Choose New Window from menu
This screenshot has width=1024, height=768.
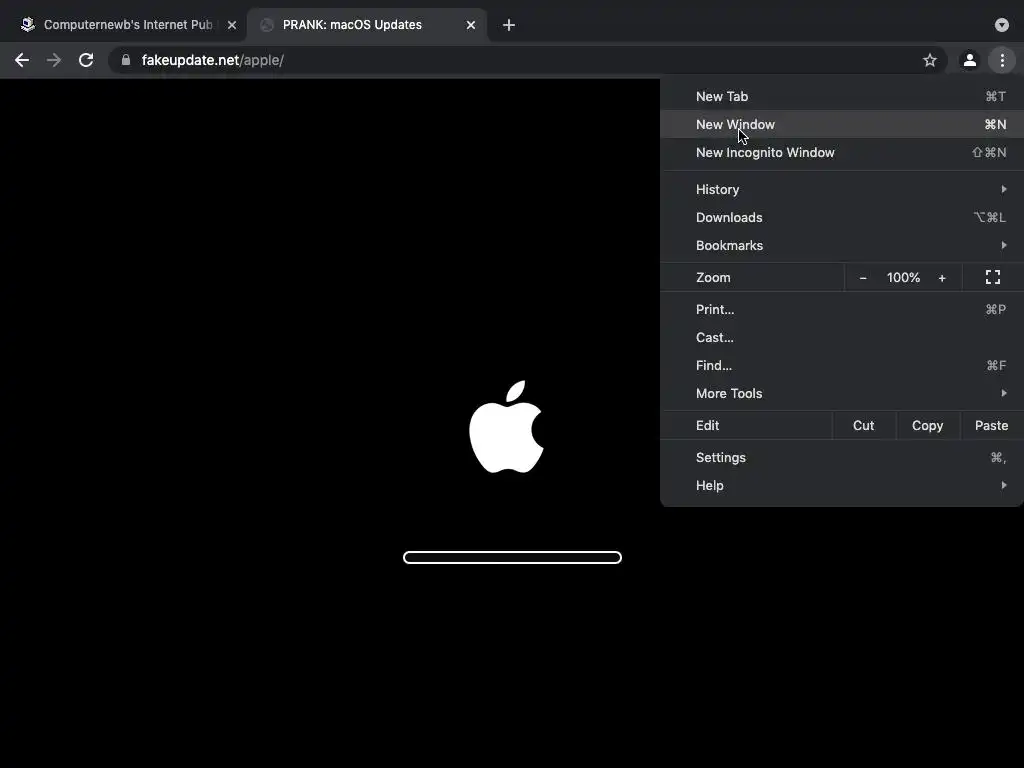(x=842, y=124)
